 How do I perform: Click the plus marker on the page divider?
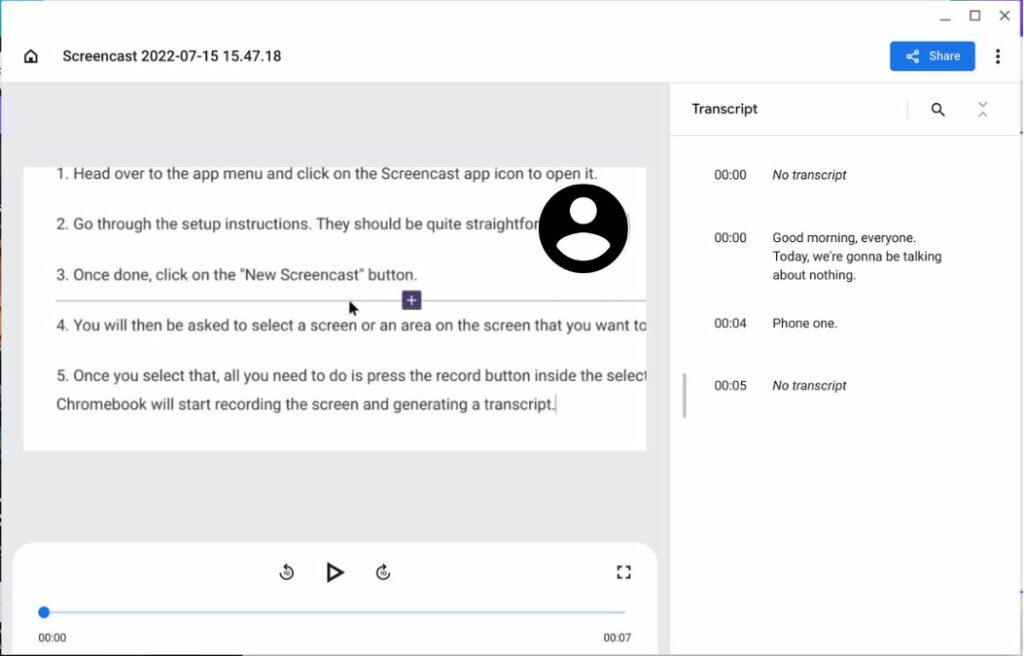coord(410,299)
